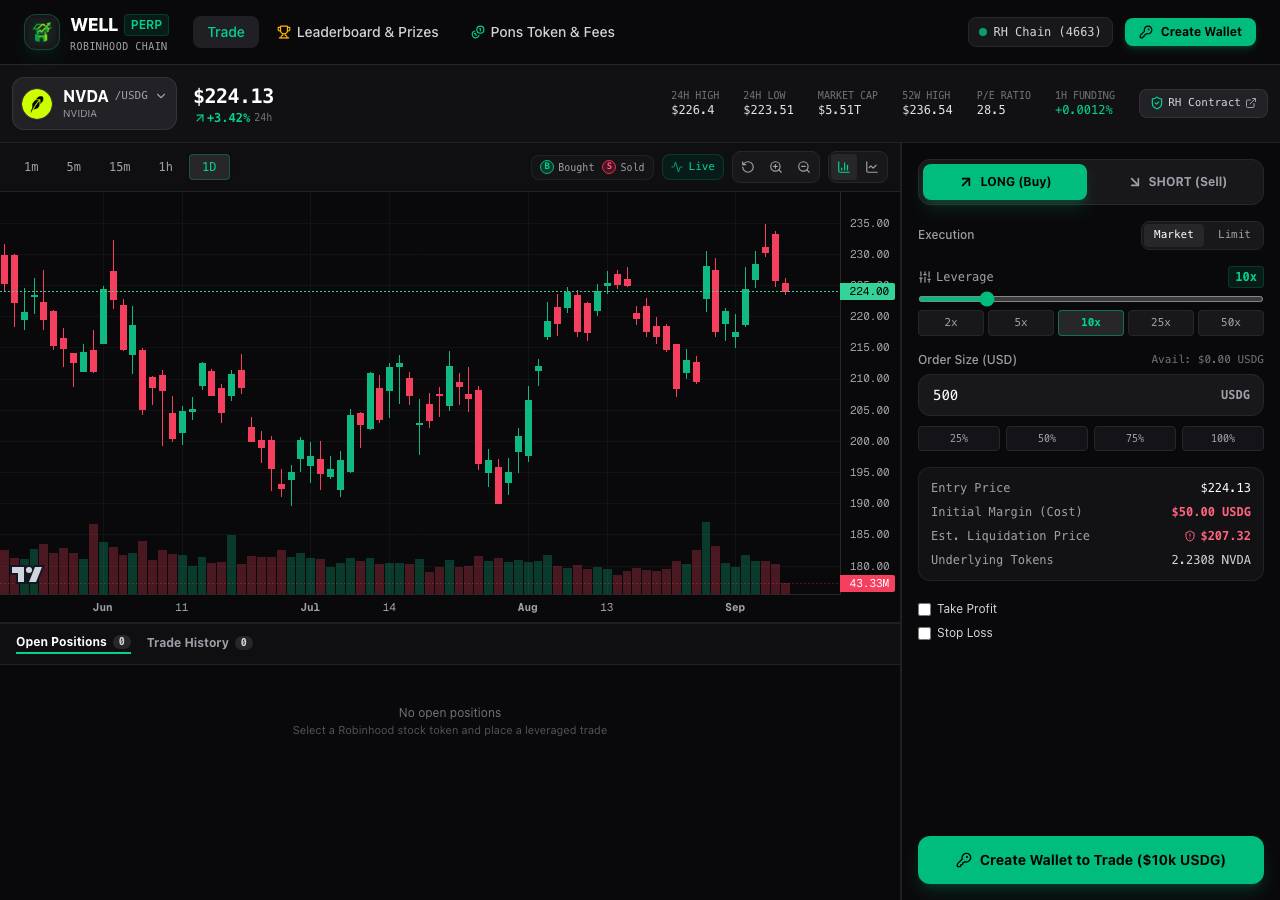Click the Create Wallet button

tap(1190, 32)
